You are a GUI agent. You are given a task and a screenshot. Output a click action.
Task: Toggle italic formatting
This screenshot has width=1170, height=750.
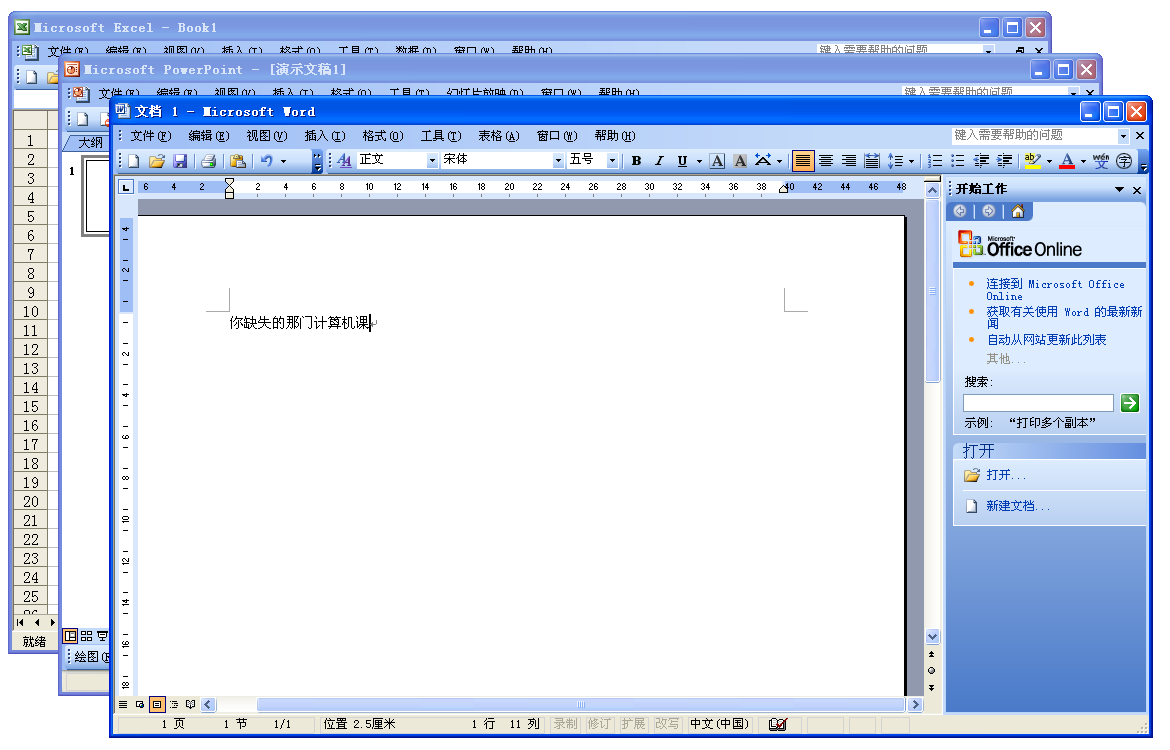pos(658,160)
